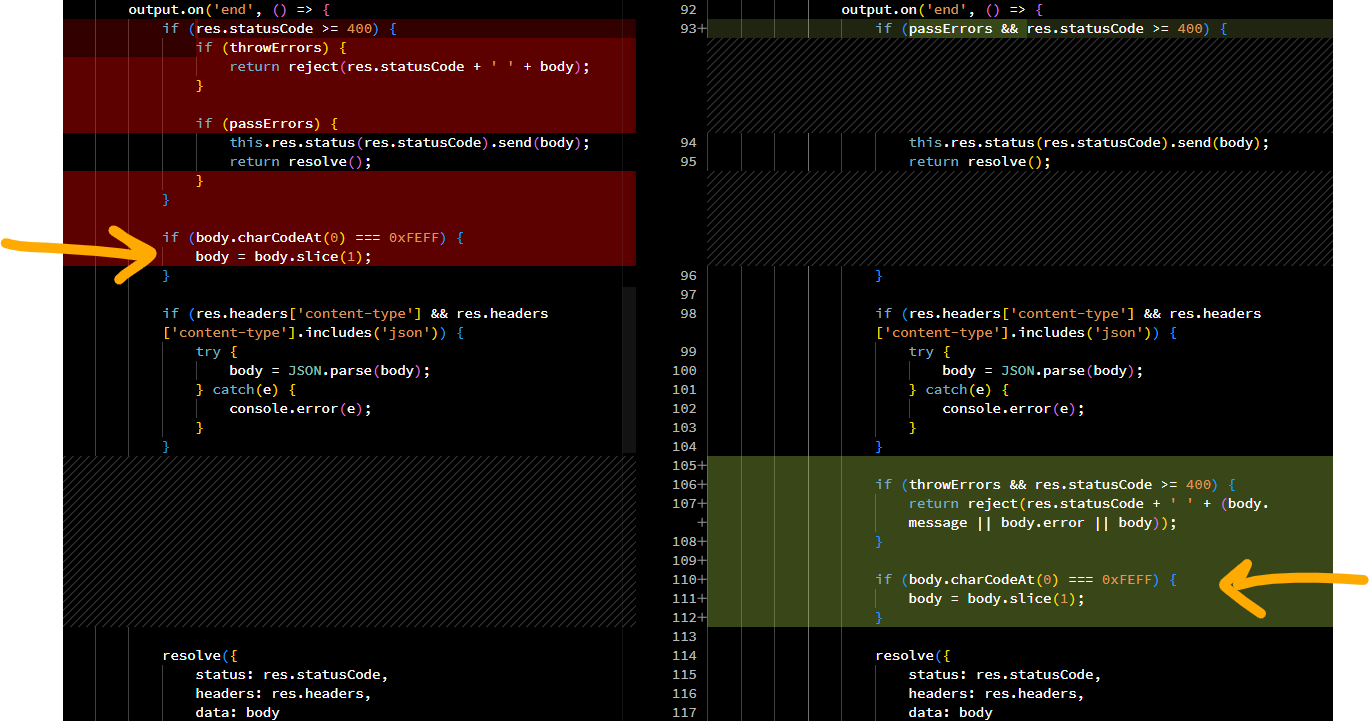Screen dimensions: 1369x721
Task: Click line number 105 with the added marker
Action: point(688,466)
